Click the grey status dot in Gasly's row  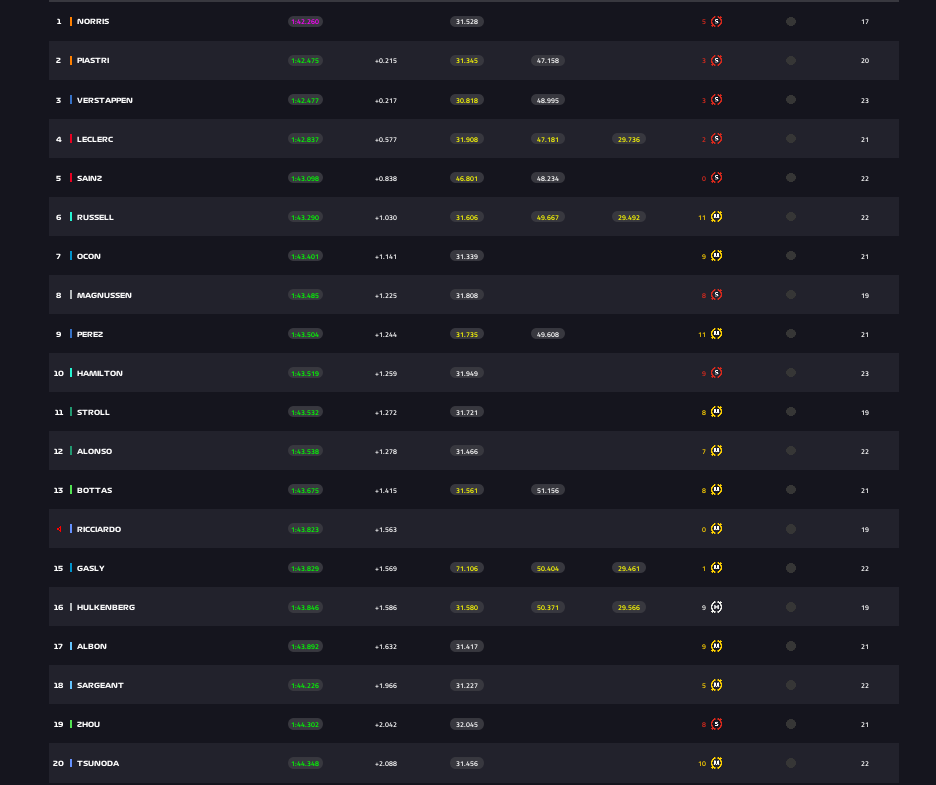[x=791, y=568]
